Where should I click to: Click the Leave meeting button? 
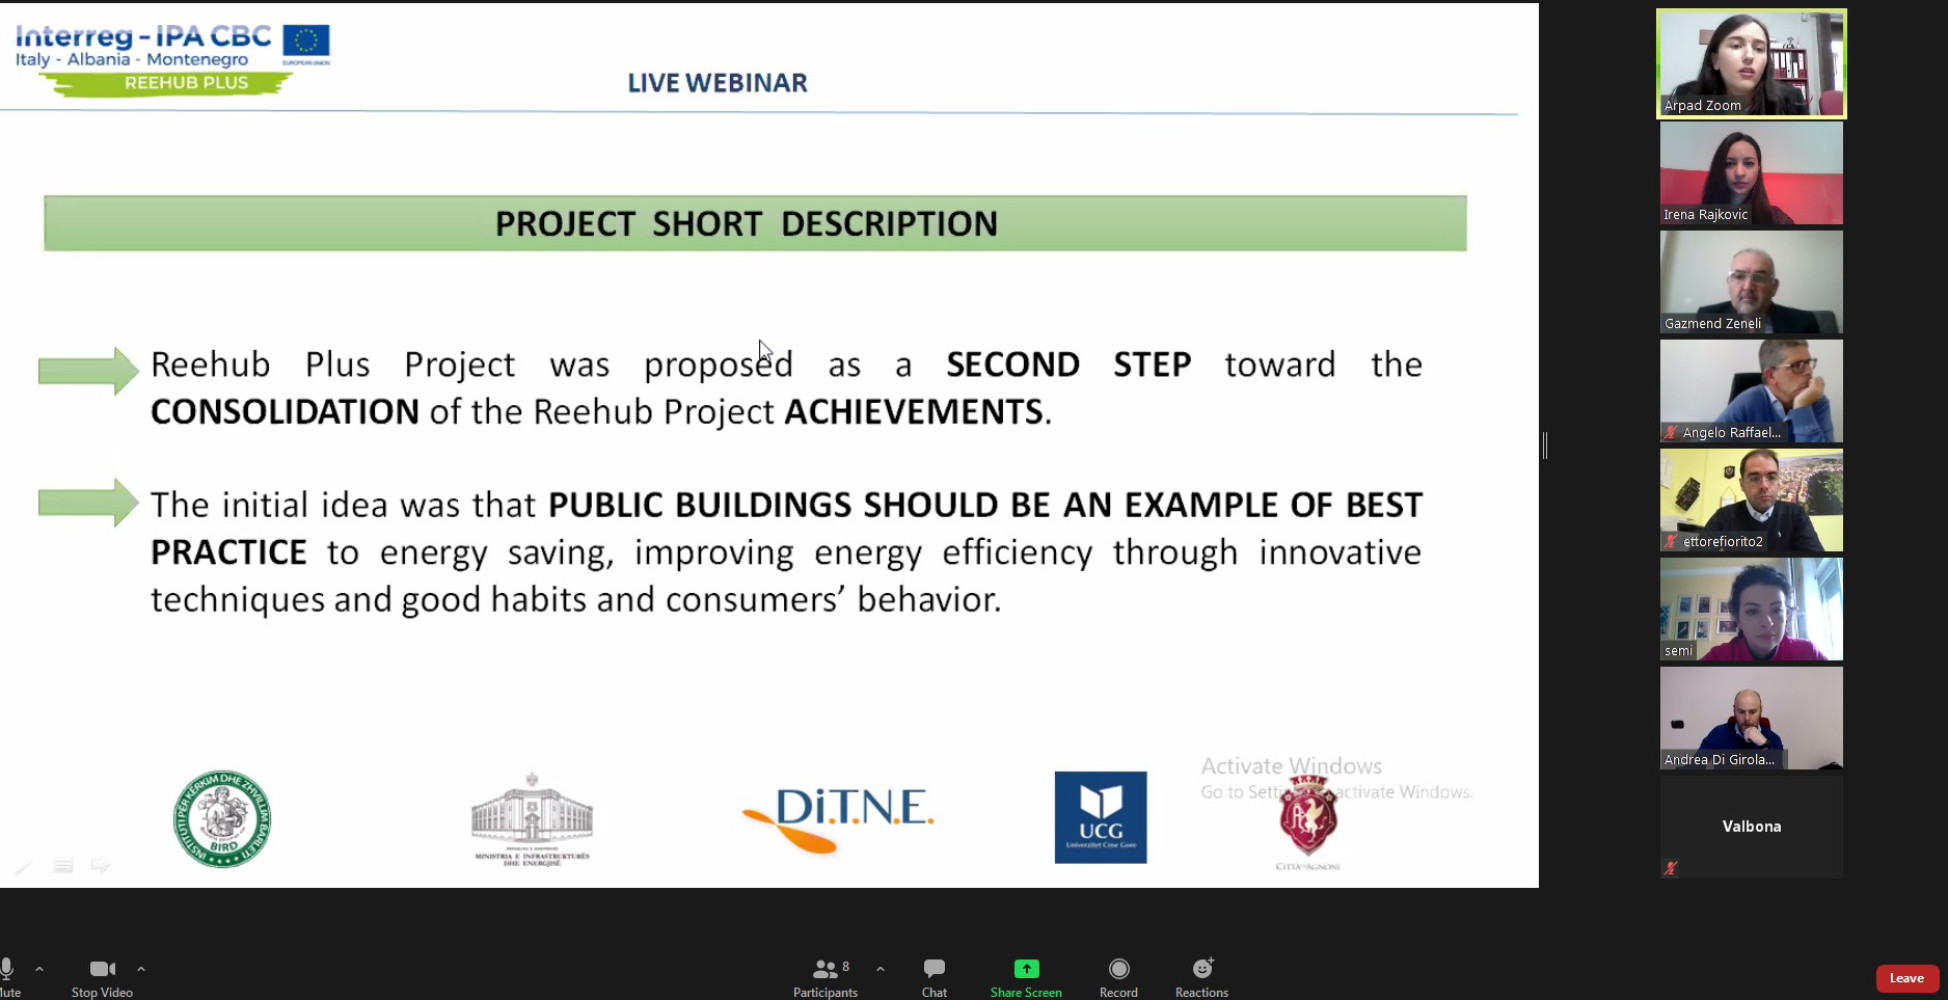tap(1906, 978)
